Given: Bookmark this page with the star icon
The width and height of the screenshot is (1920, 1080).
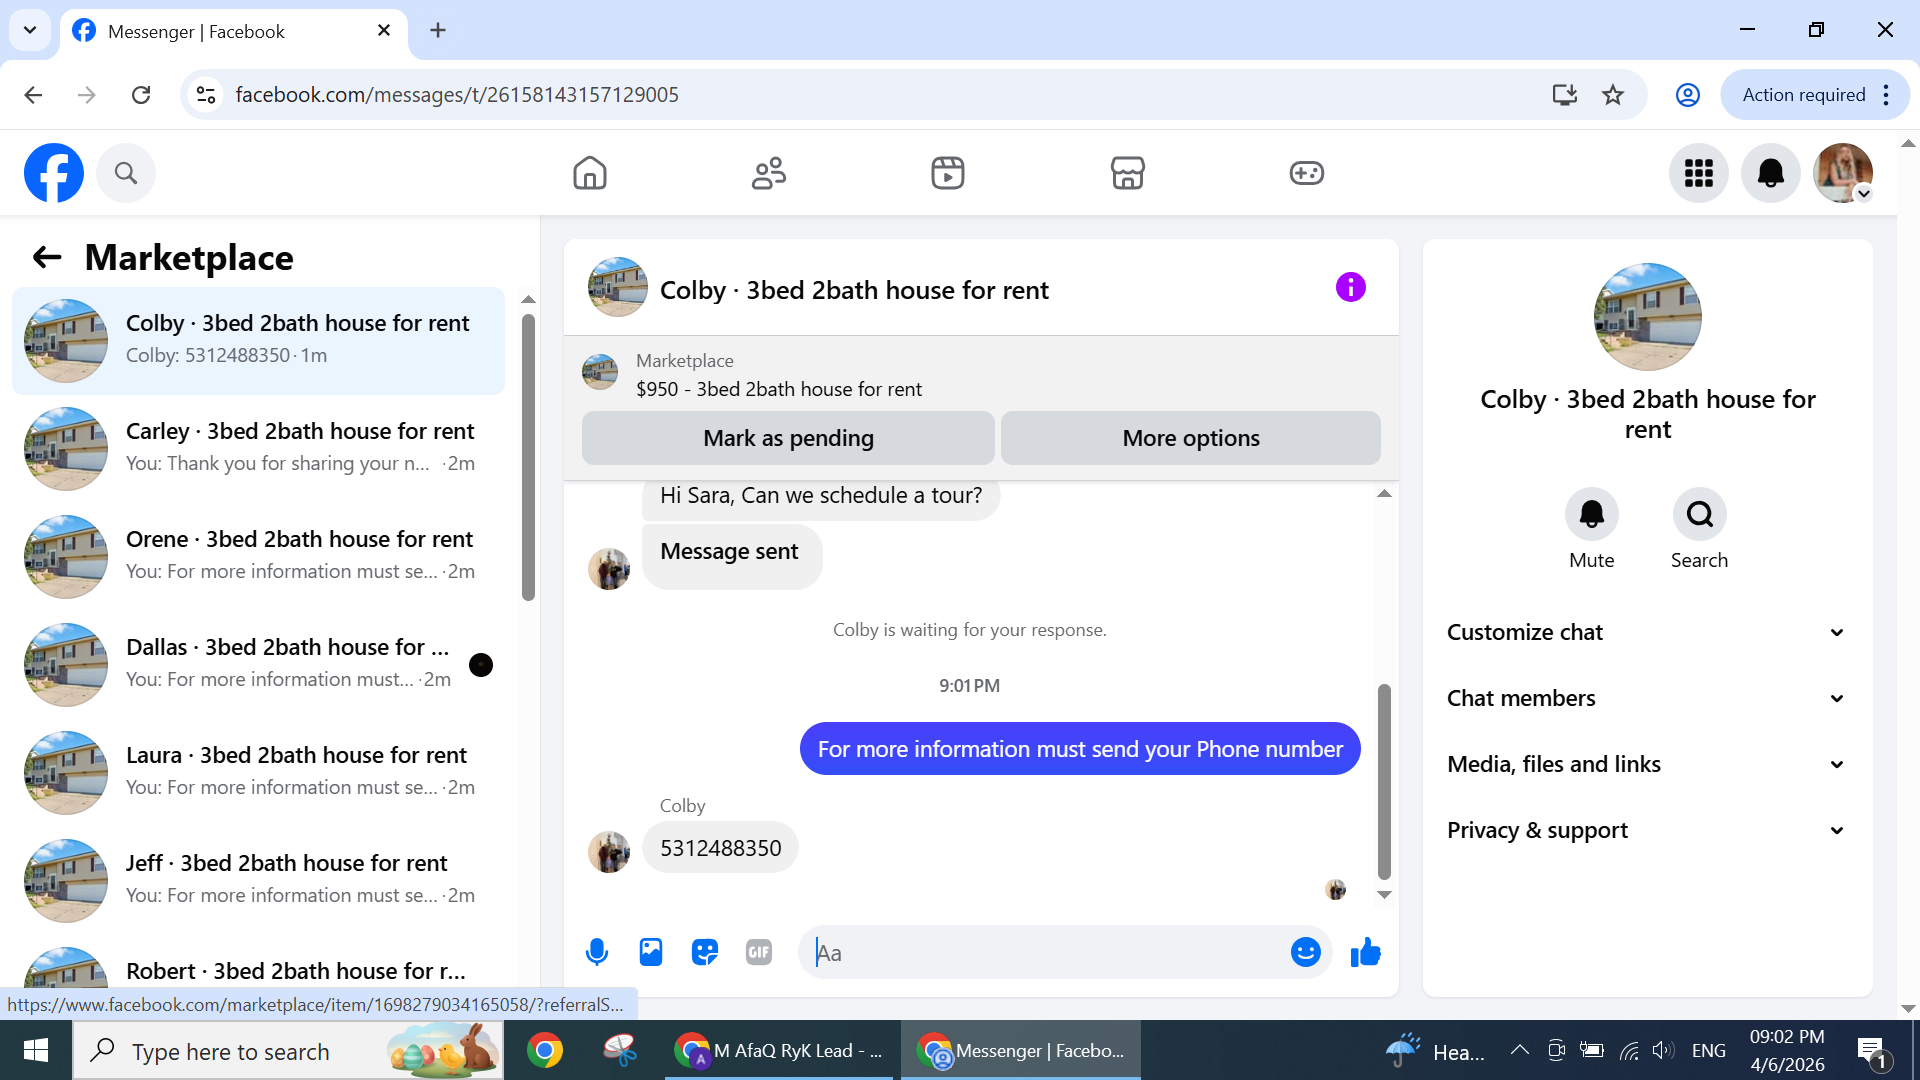Looking at the screenshot, I should point(1613,95).
